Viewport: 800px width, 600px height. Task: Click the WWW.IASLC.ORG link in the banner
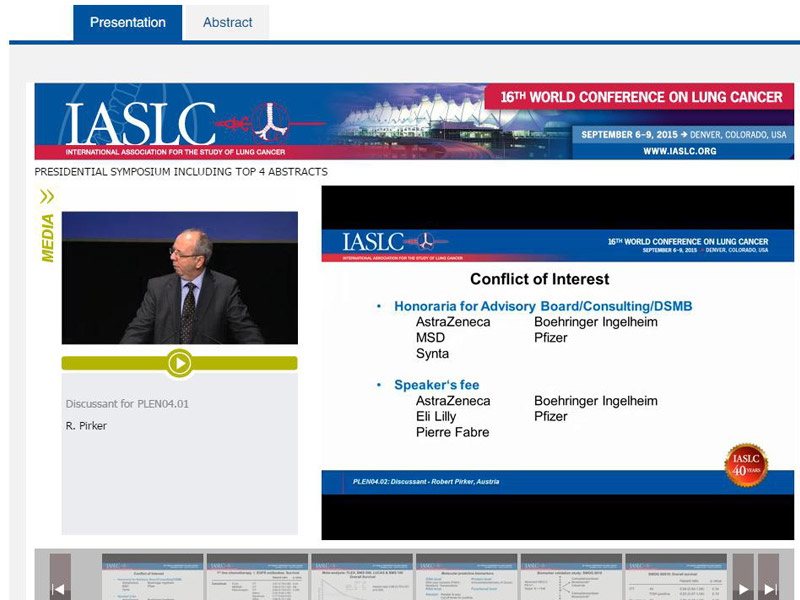coord(680,151)
